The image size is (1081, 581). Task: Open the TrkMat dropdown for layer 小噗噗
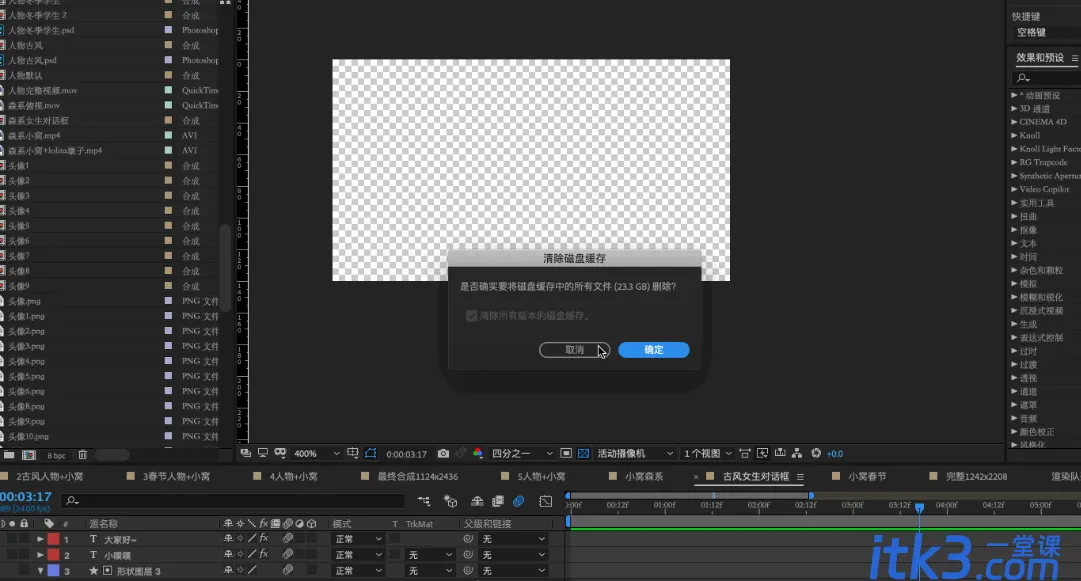tap(430, 555)
